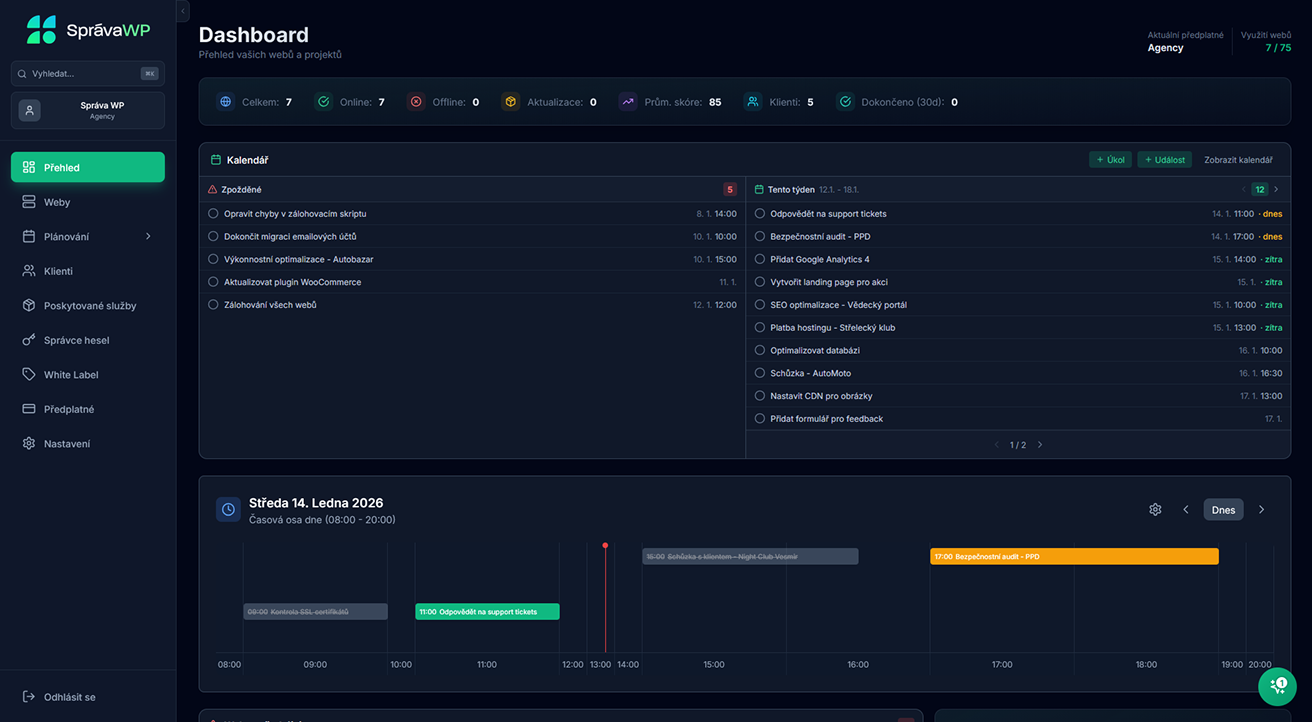Image resolution: width=1312 pixels, height=722 pixels.
Task: Open Správce hesel from sidebar
Action: pos(76,340)
